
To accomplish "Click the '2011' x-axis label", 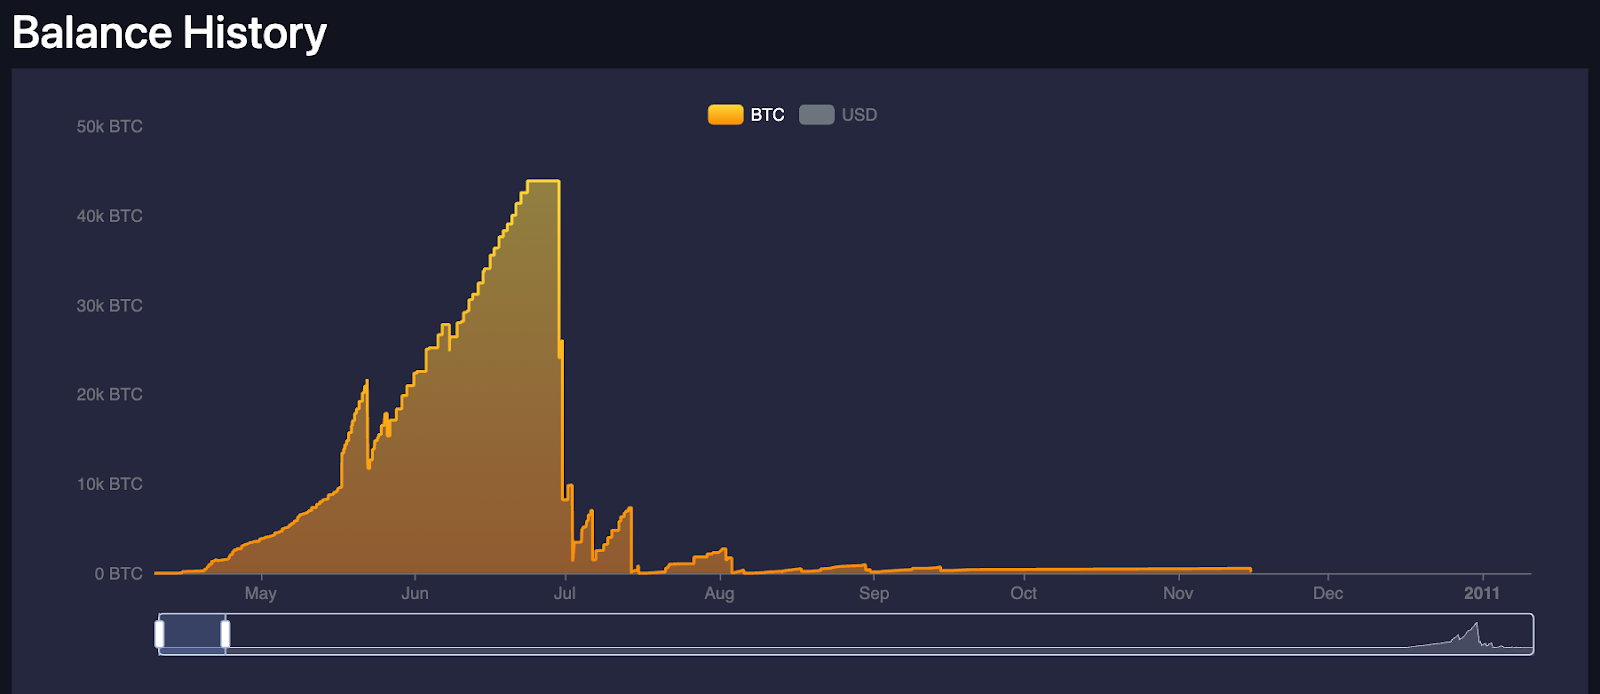I will (x=1482, y=593).
